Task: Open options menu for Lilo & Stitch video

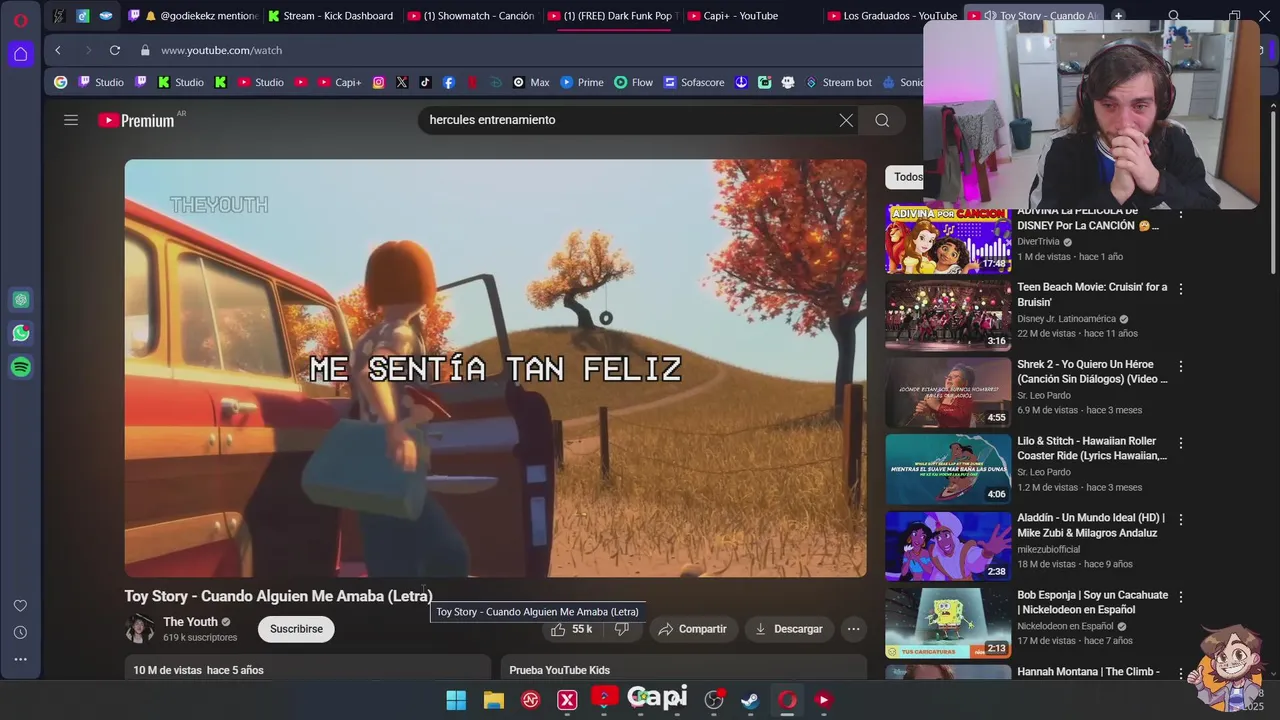Action: 1180,443
